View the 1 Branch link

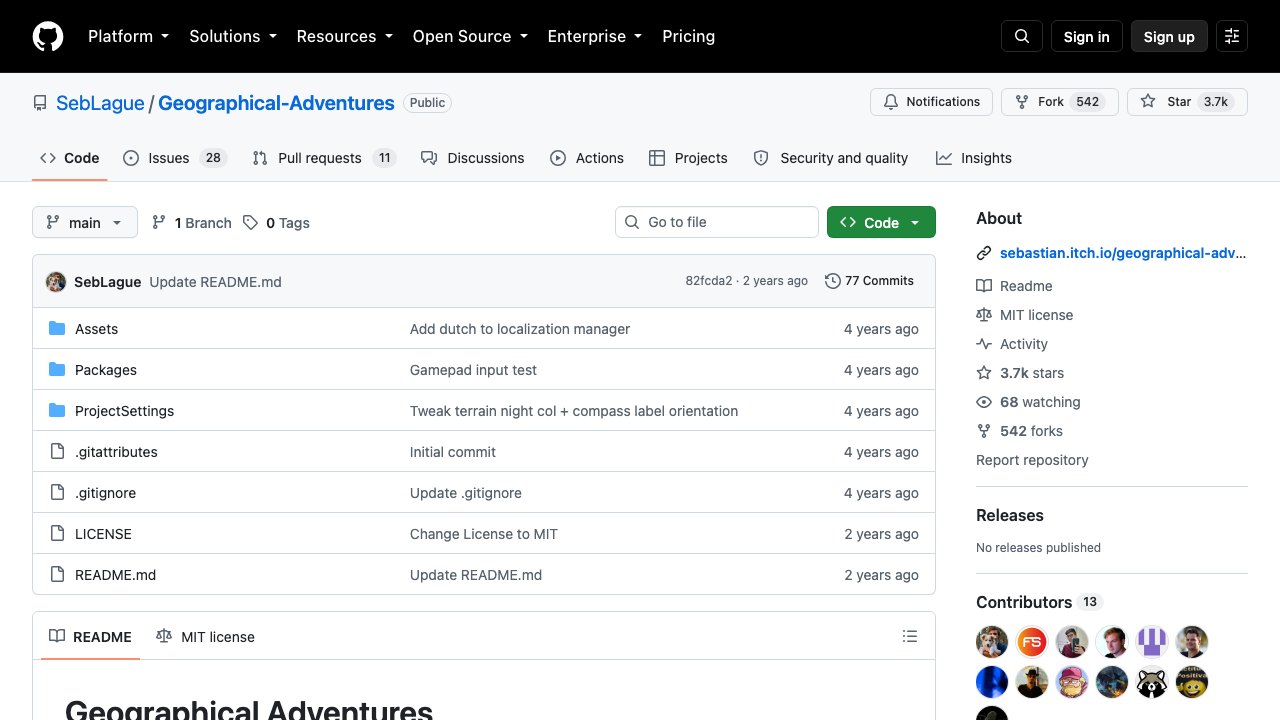click(x=191, y=222)
